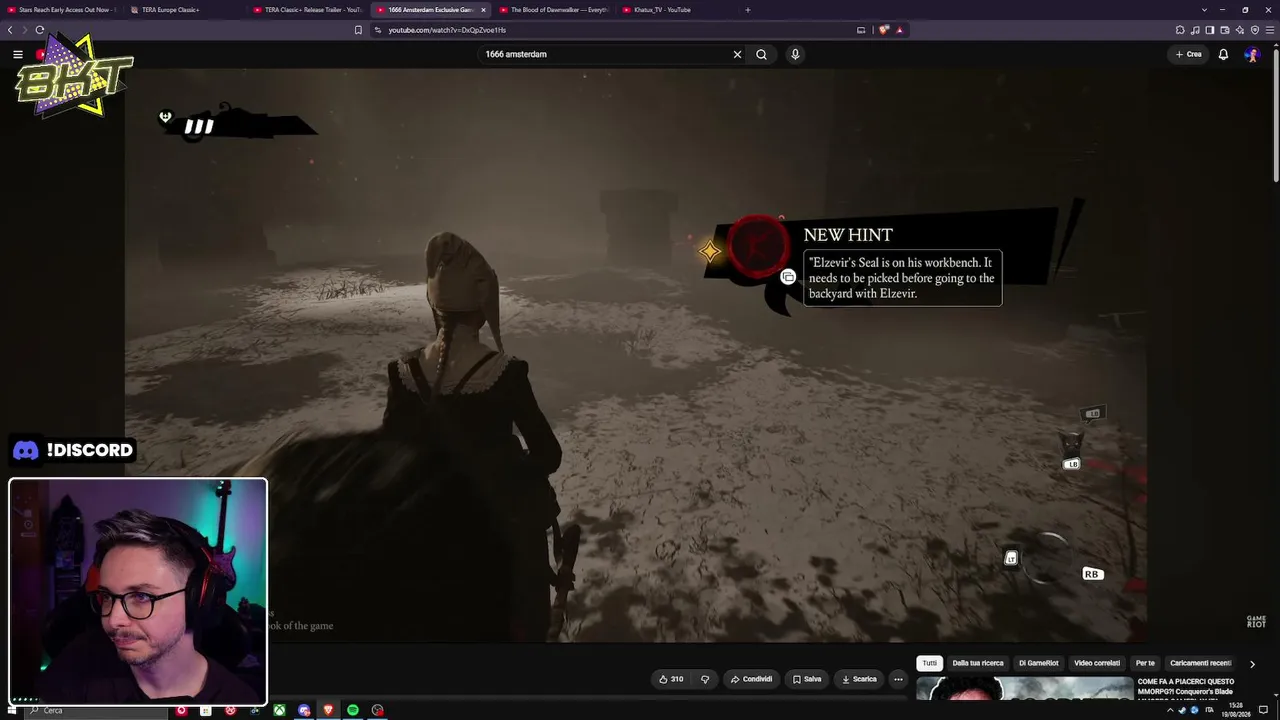Screen dimensions: 1280x720
Task: Select the Tutti filter chip
Action: coord(930,663)
